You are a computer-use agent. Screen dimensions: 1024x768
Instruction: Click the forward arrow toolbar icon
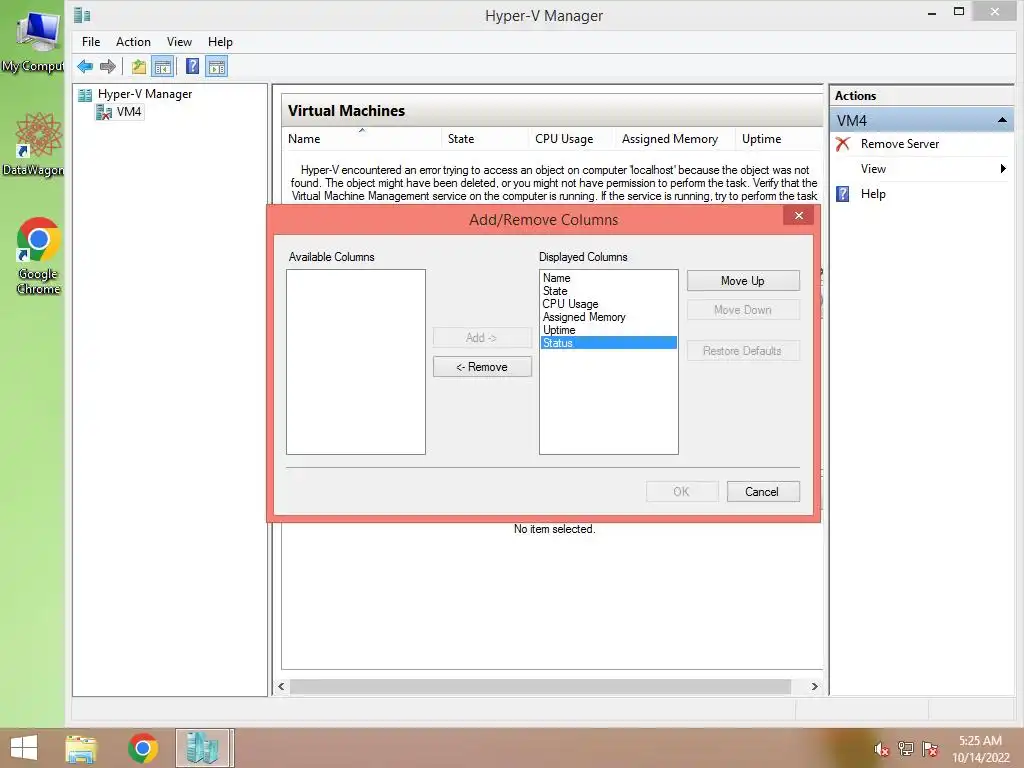[108, 66]
